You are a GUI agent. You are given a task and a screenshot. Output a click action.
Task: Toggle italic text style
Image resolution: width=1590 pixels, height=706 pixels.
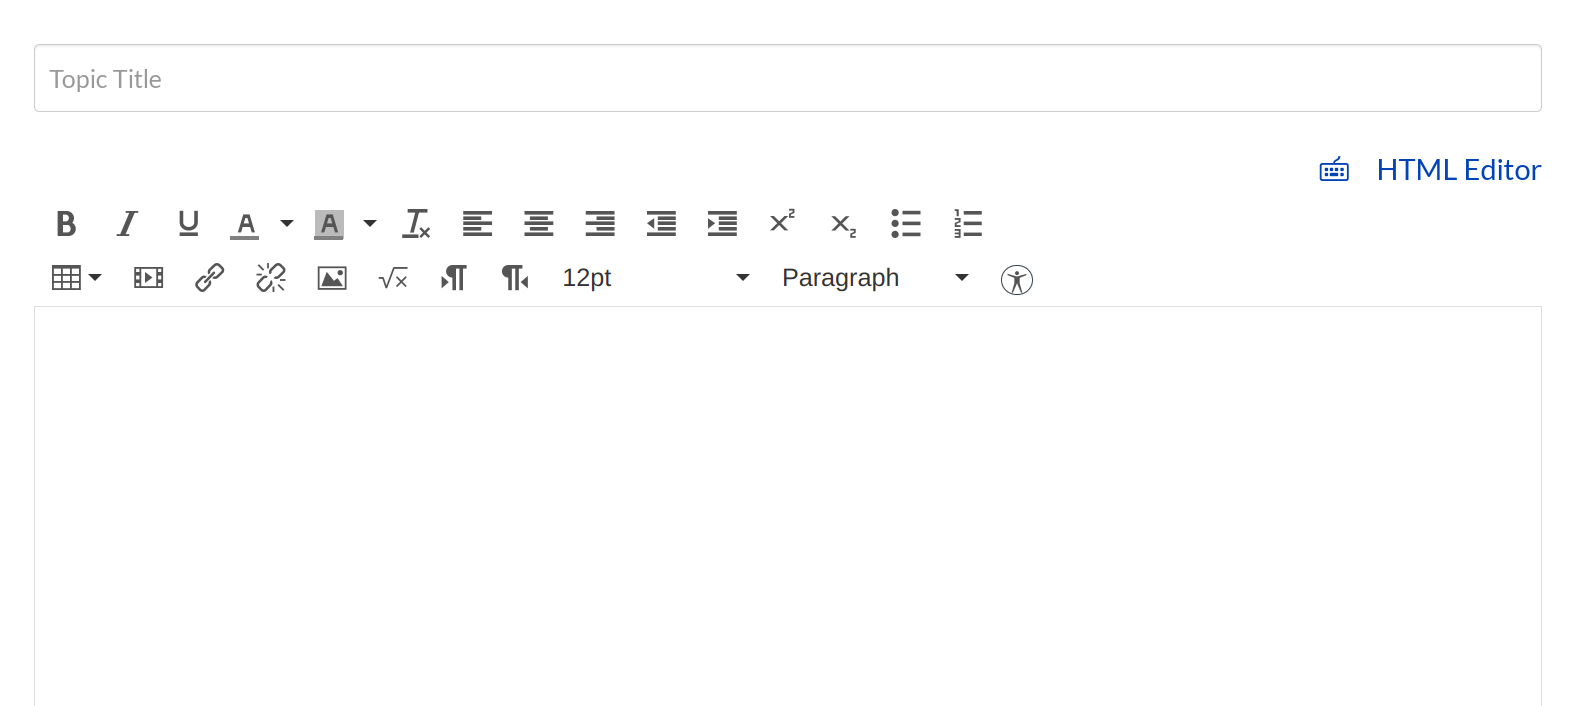127,224
